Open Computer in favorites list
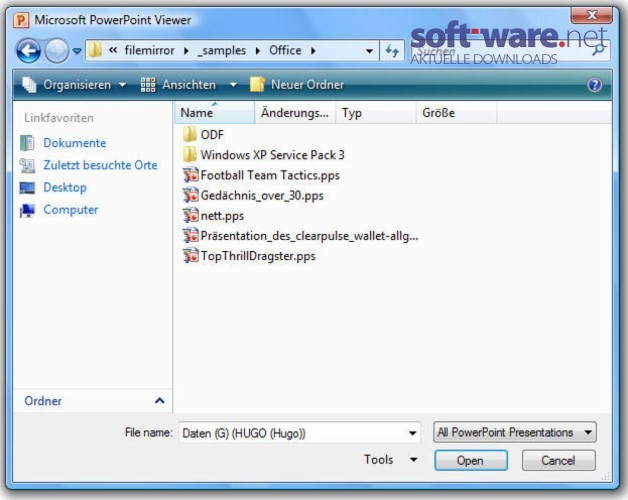This screenshot has height=500, width=628. pos(70,210)
